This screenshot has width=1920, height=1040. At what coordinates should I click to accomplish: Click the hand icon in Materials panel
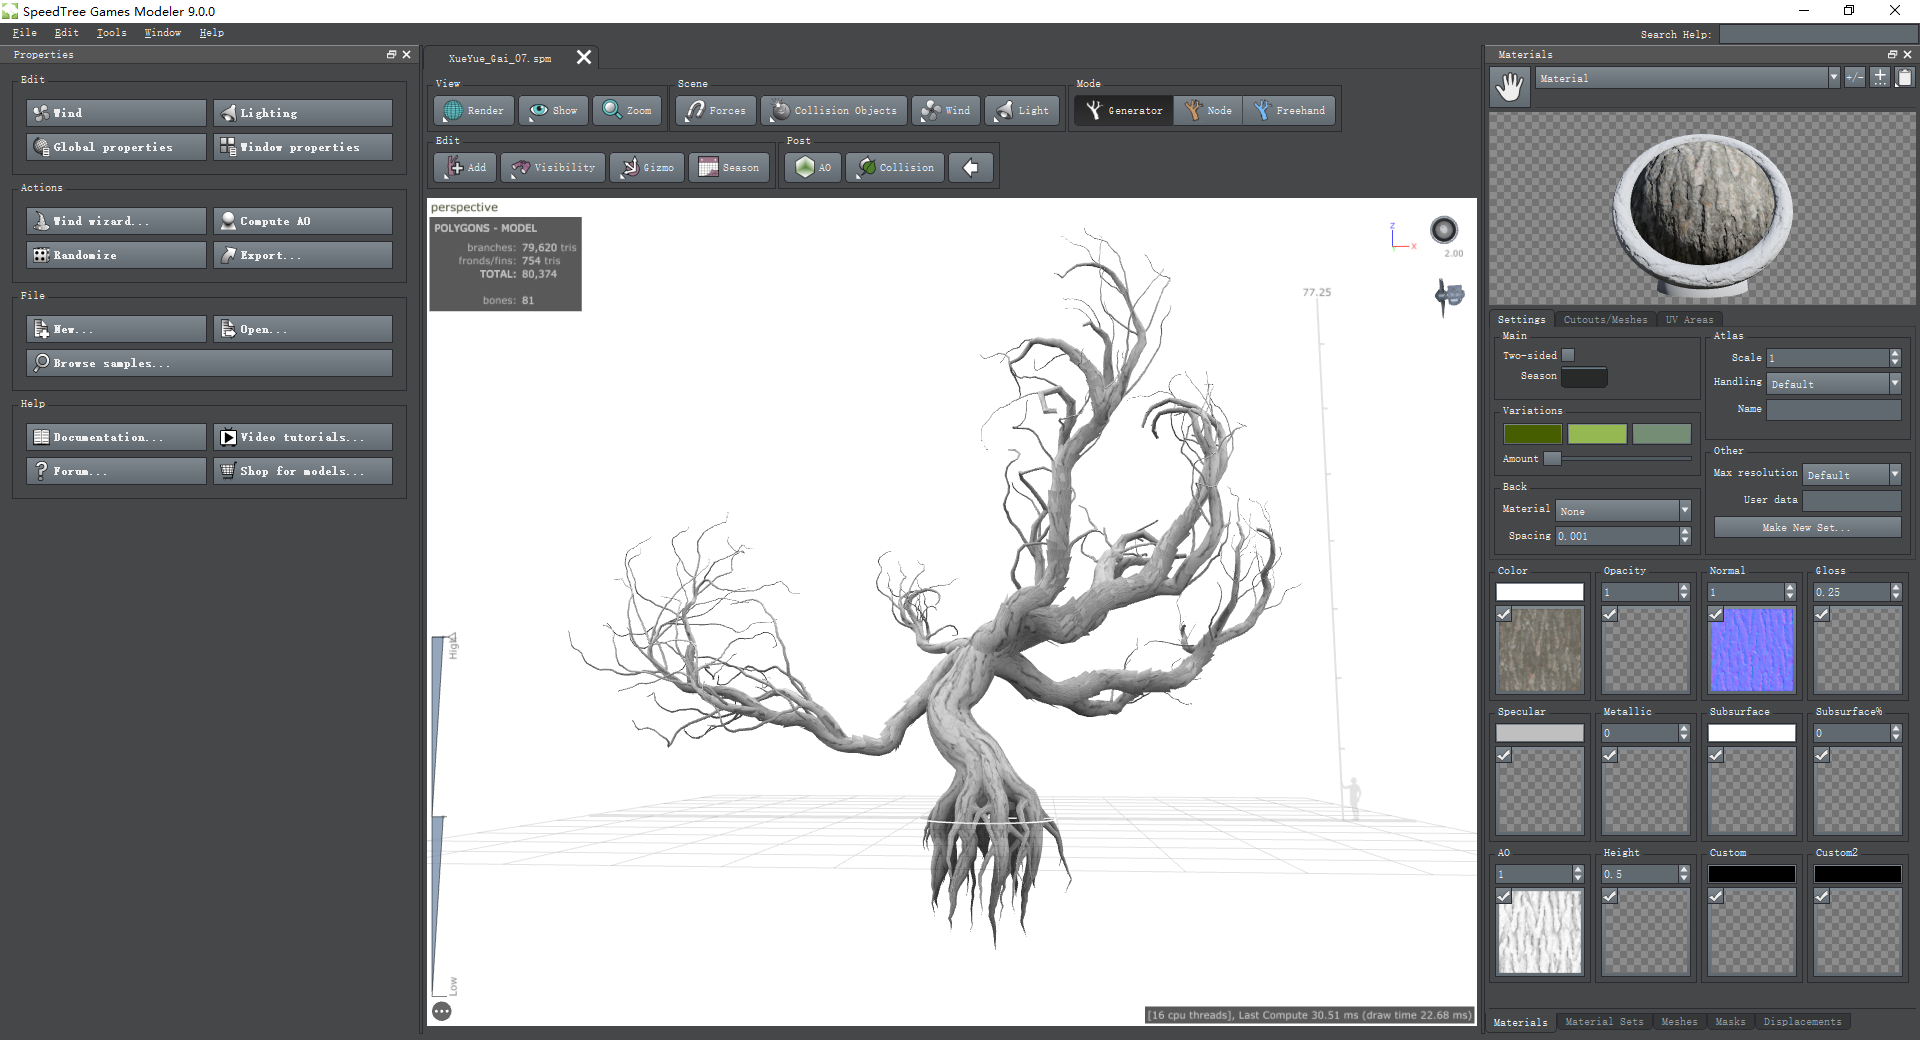coord(1509,87)
